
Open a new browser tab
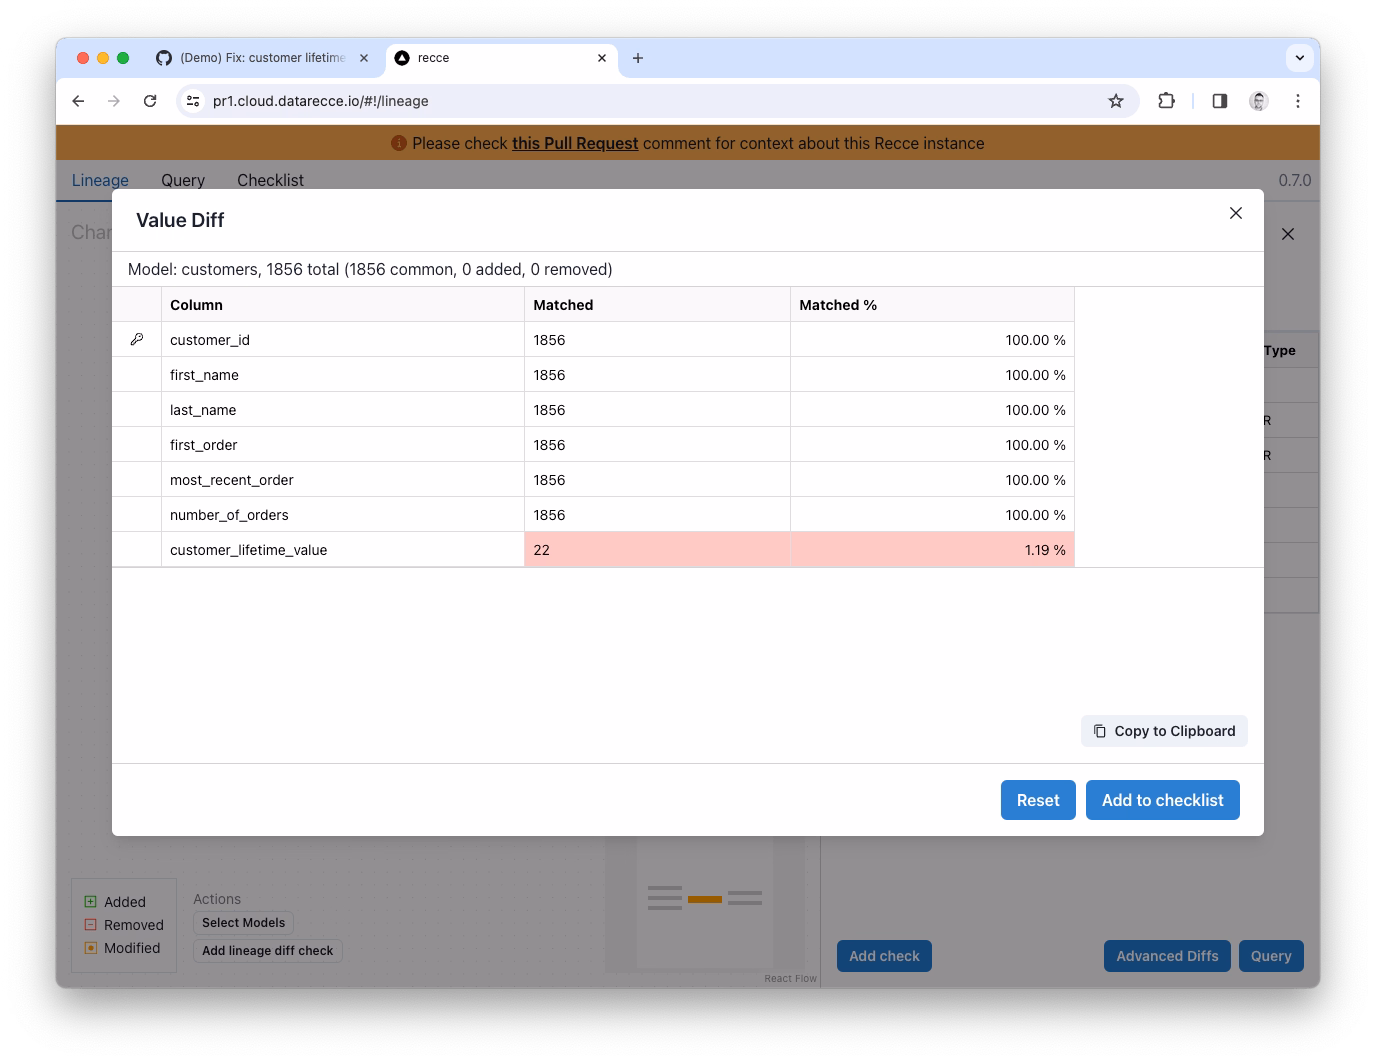click(x=638, y=58)
